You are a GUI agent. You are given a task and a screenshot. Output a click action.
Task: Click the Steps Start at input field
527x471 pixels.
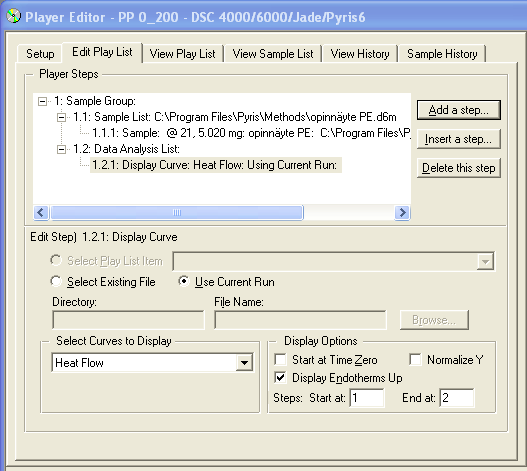tap(367, 398)
